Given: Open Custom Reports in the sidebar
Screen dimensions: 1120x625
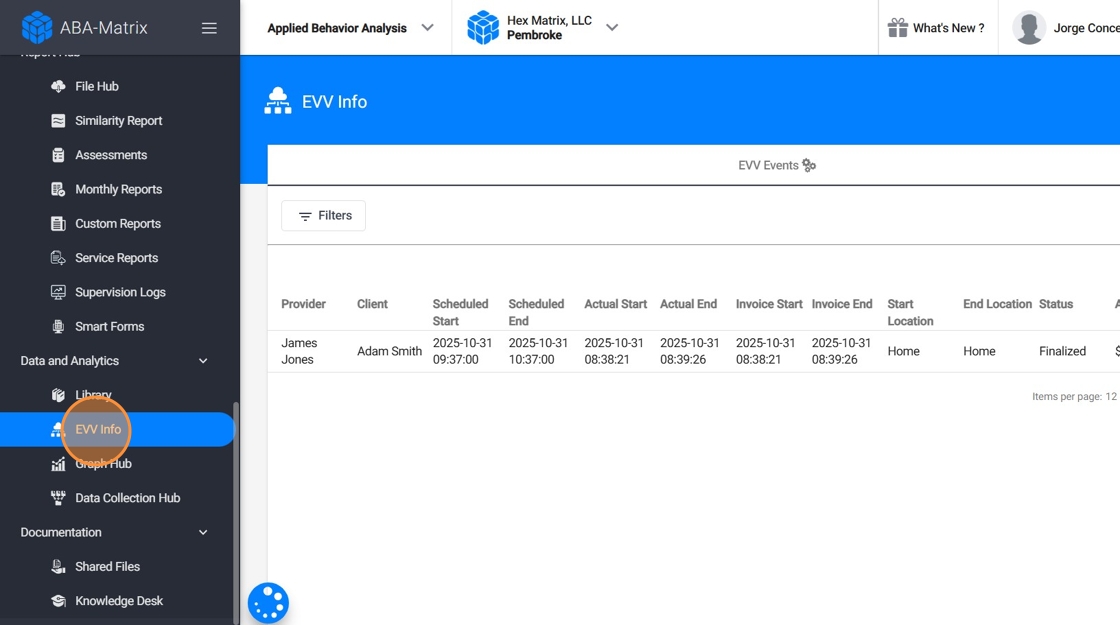Looking at the screenshot, I should pos(117,224).
